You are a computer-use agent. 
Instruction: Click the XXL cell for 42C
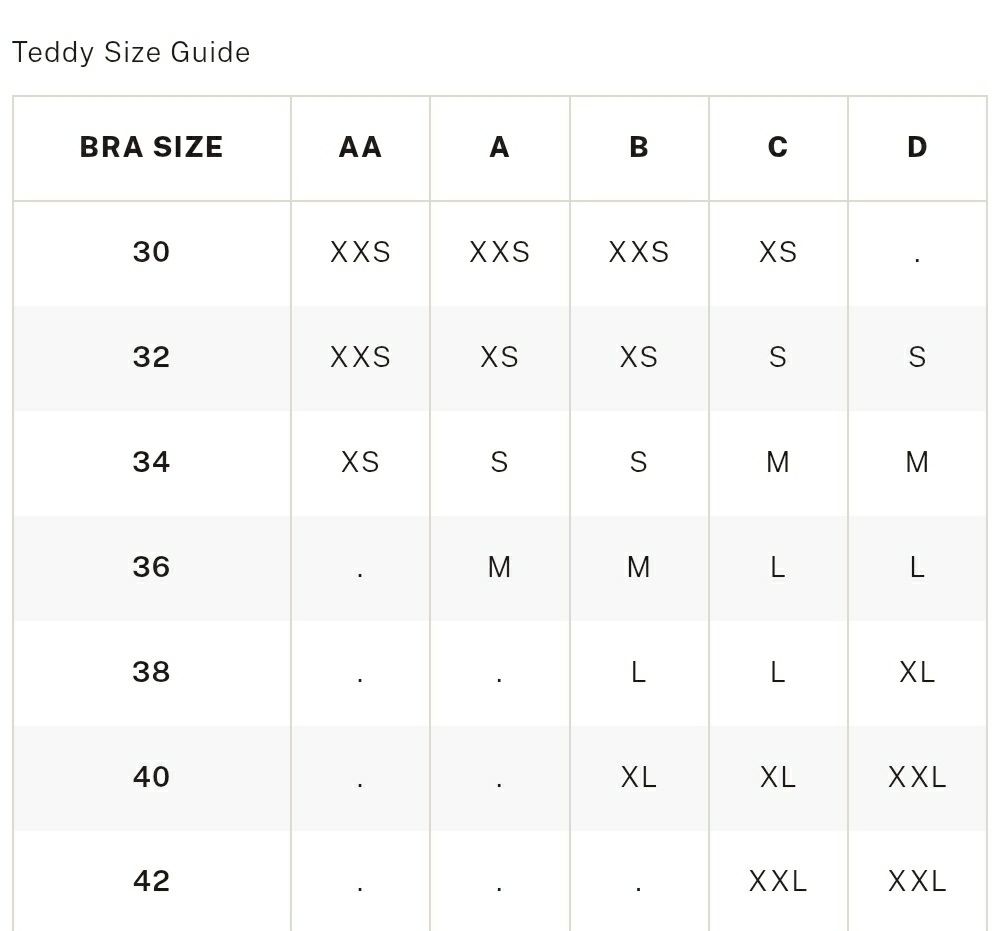tap(778, 882)
